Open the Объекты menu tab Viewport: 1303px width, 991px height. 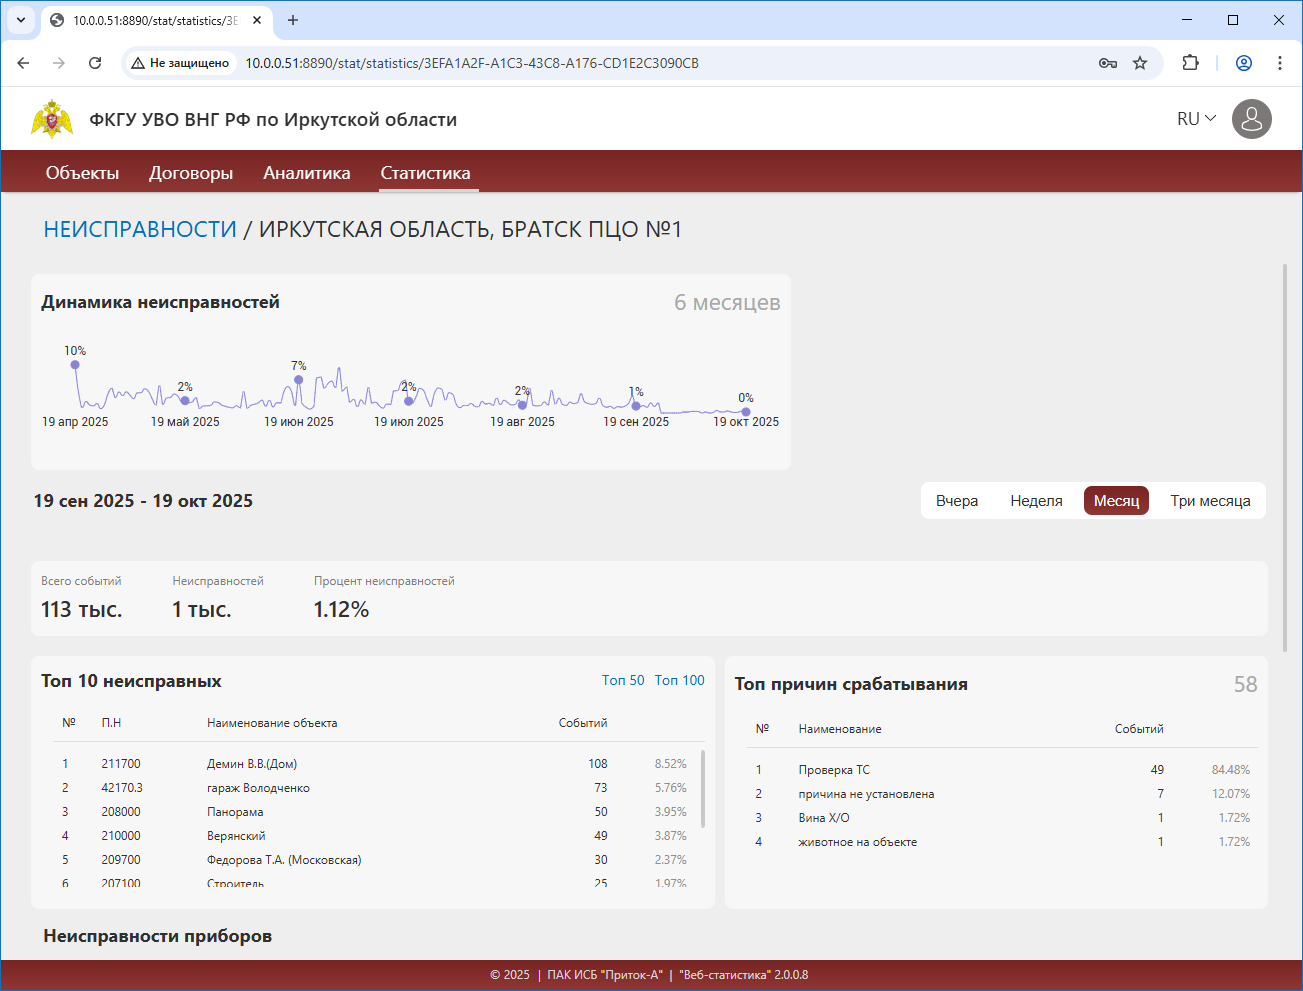[x=82, y=173]
